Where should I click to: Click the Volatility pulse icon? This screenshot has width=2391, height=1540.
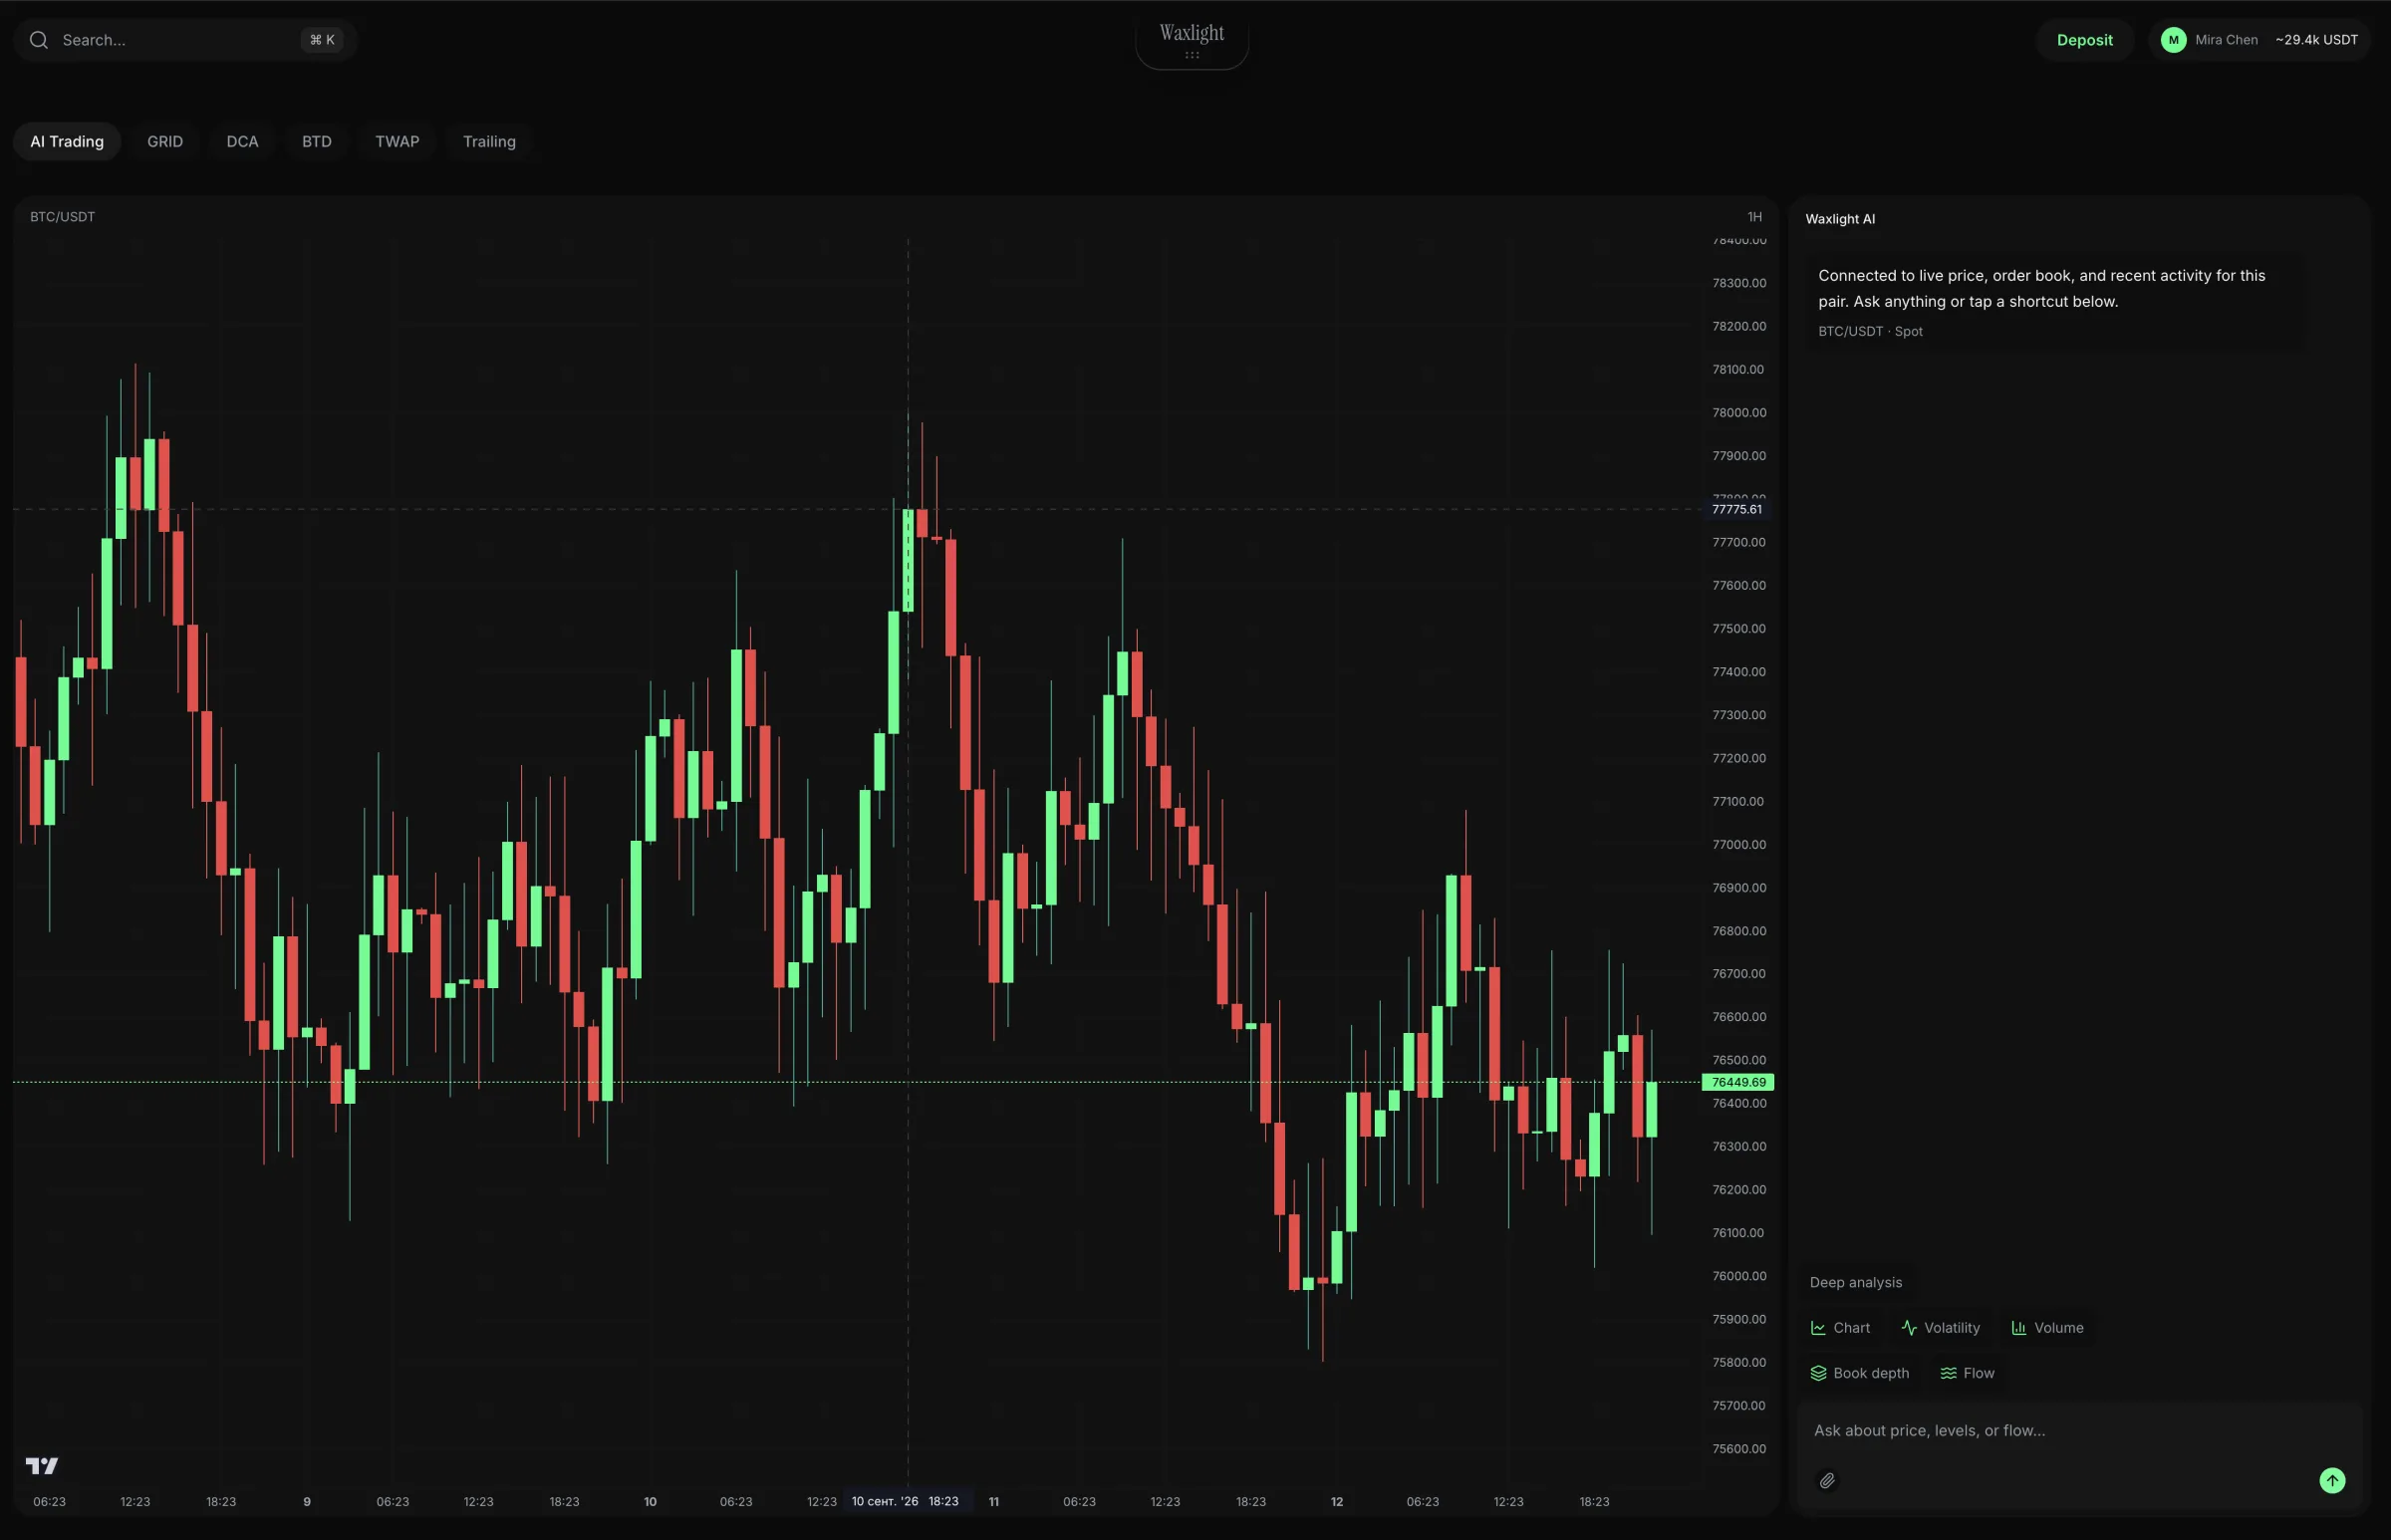[1909, 1328]
